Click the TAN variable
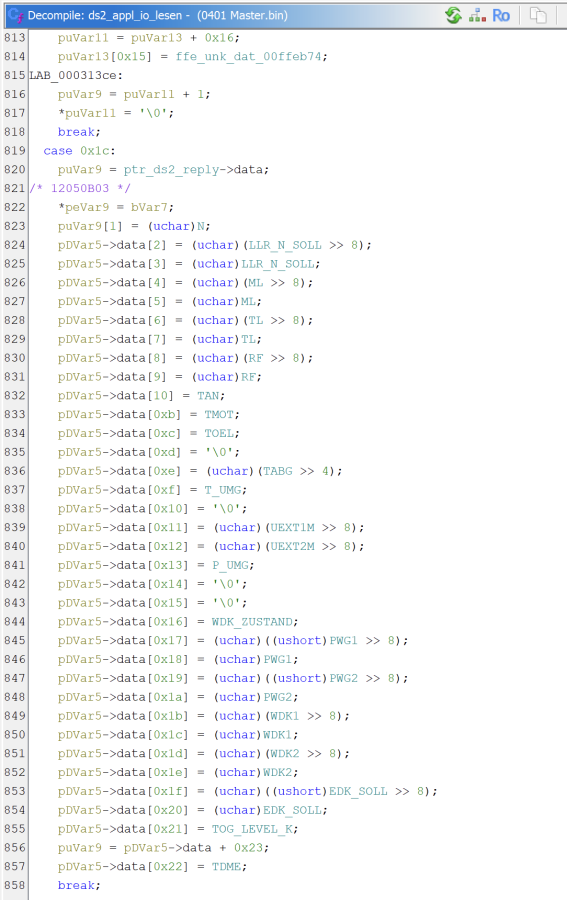Screen dimensions: 567x900 pos(208,395)
